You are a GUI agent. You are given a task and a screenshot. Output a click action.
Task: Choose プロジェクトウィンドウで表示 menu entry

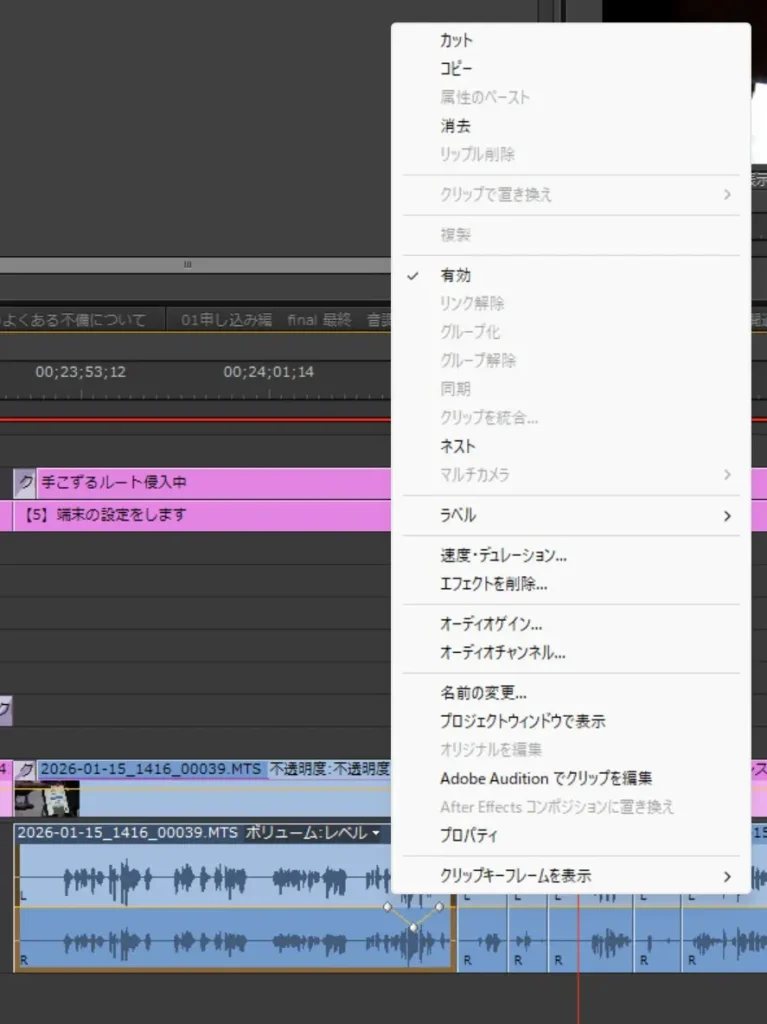tap(522, 720)
